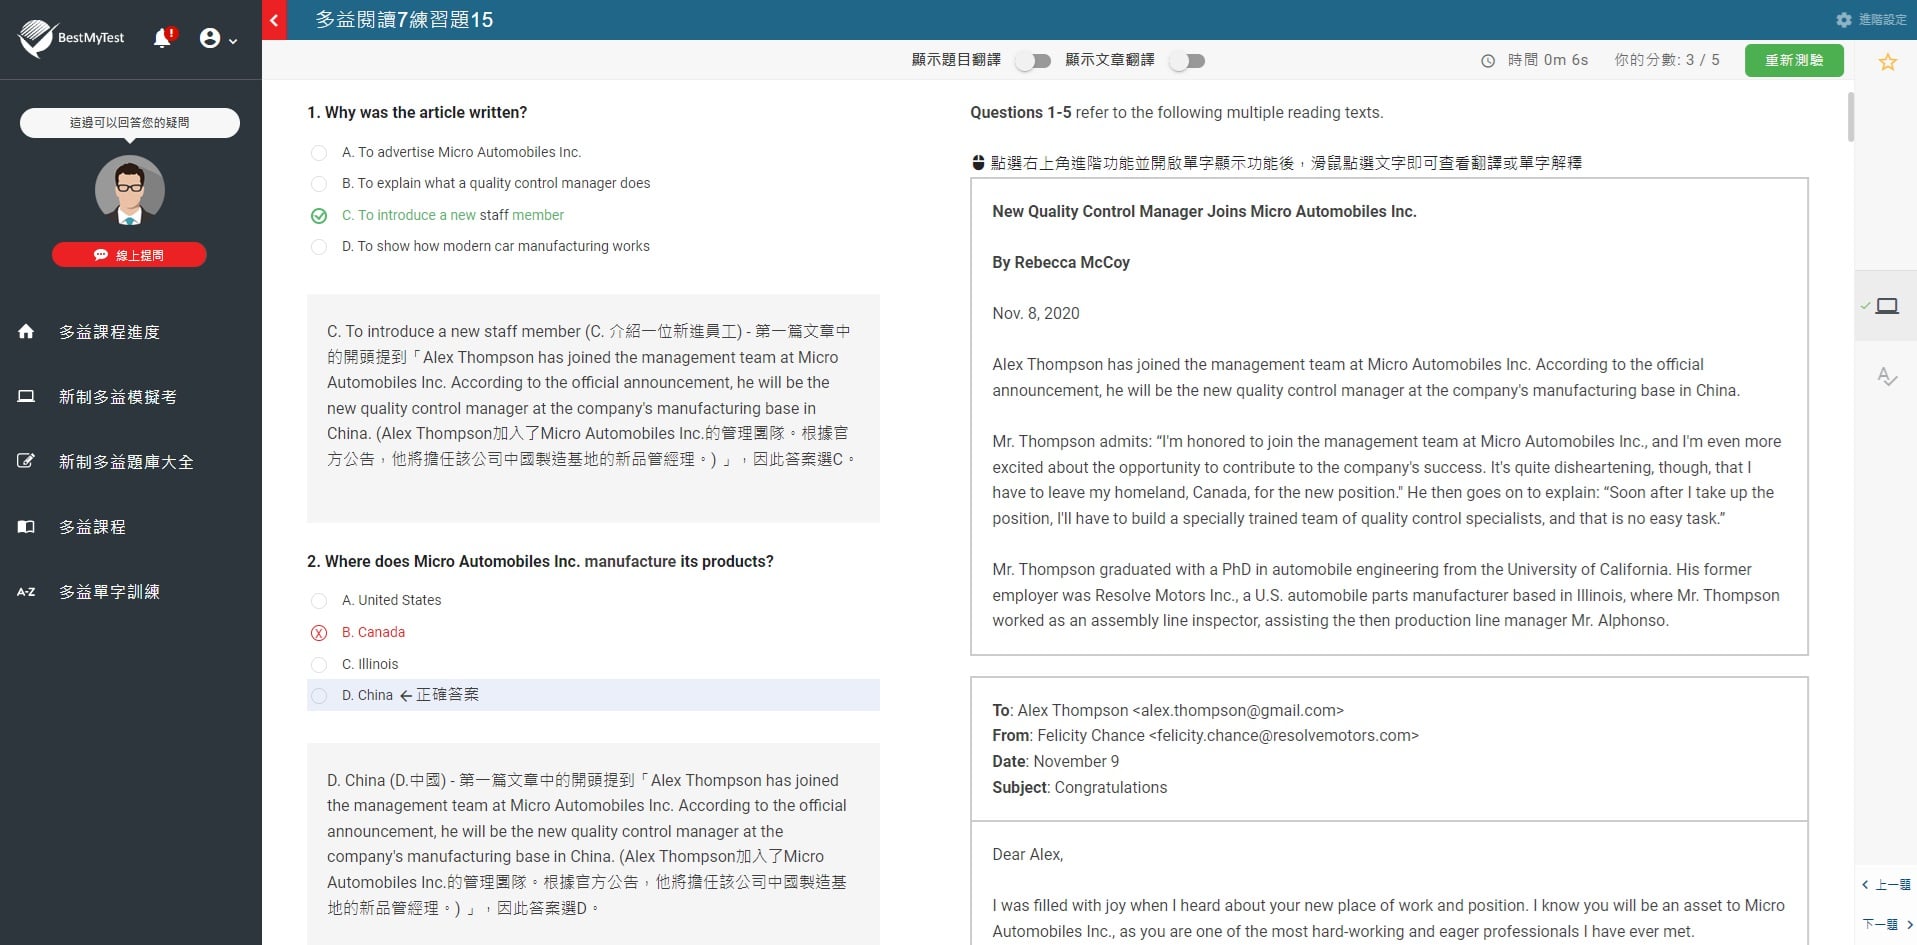Image resolution: width=1917 pixels, height=945 pixels.
Task: Open 新制多益題庫大全 from the sidebar
Action: click(126, 462)
